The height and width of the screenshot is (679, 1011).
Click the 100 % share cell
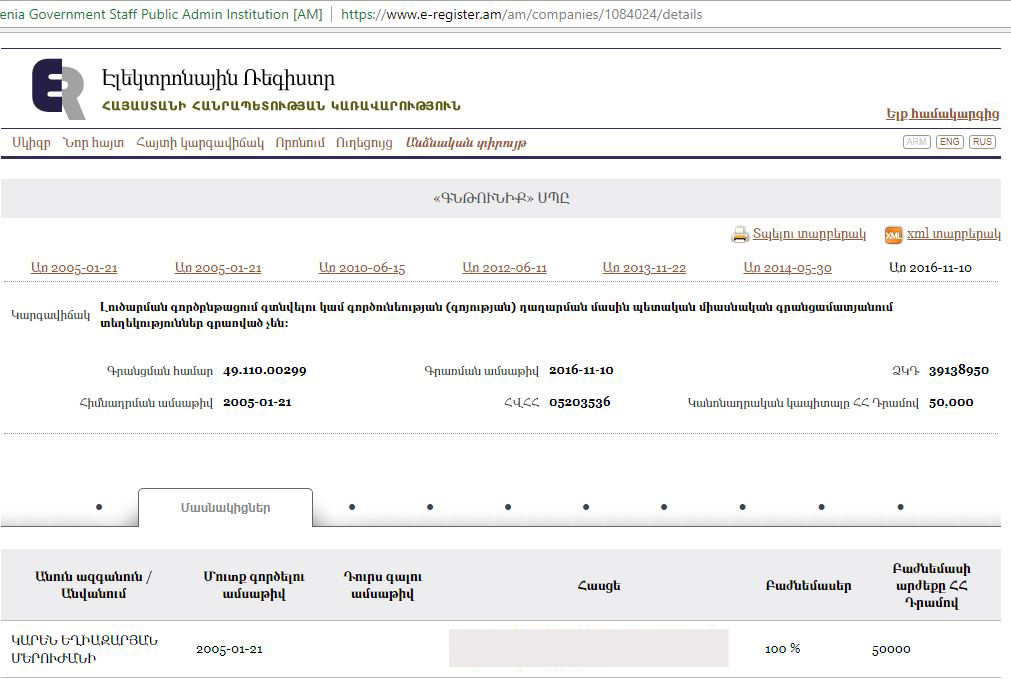tap(782, 649)
